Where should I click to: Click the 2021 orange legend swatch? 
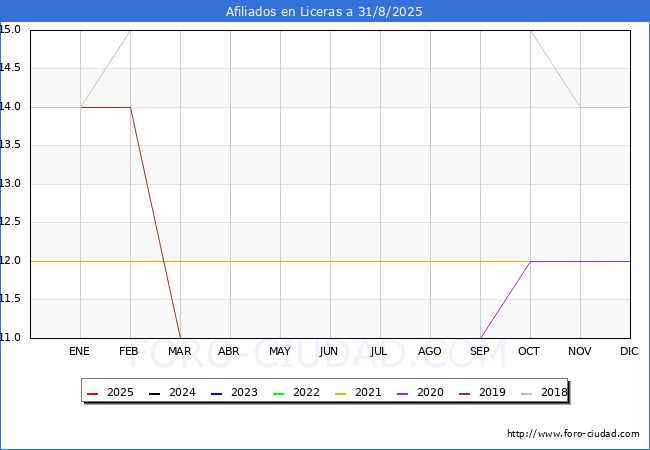coord(340,393)
